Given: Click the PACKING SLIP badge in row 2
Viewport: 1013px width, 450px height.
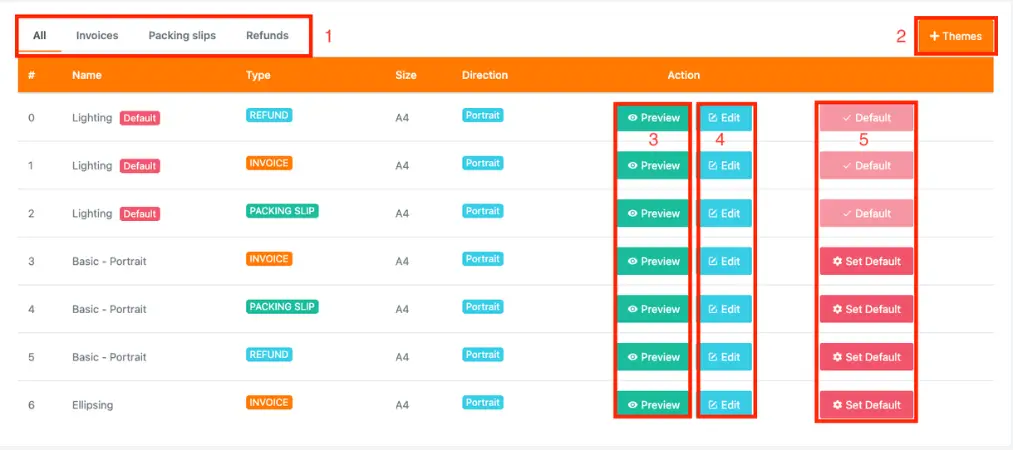Looking at the screenshot, I should tap(282, 211).
